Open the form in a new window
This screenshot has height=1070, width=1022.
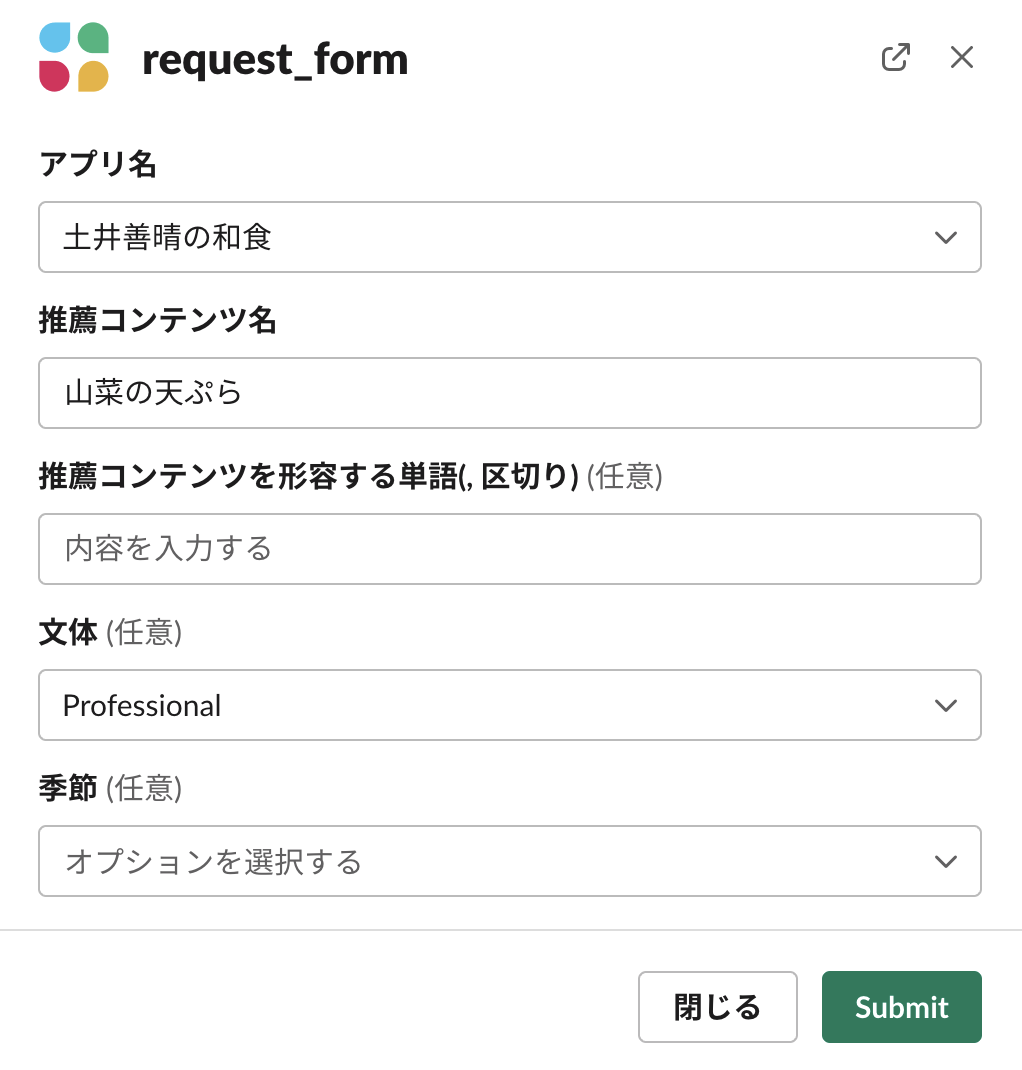point(895,58)
